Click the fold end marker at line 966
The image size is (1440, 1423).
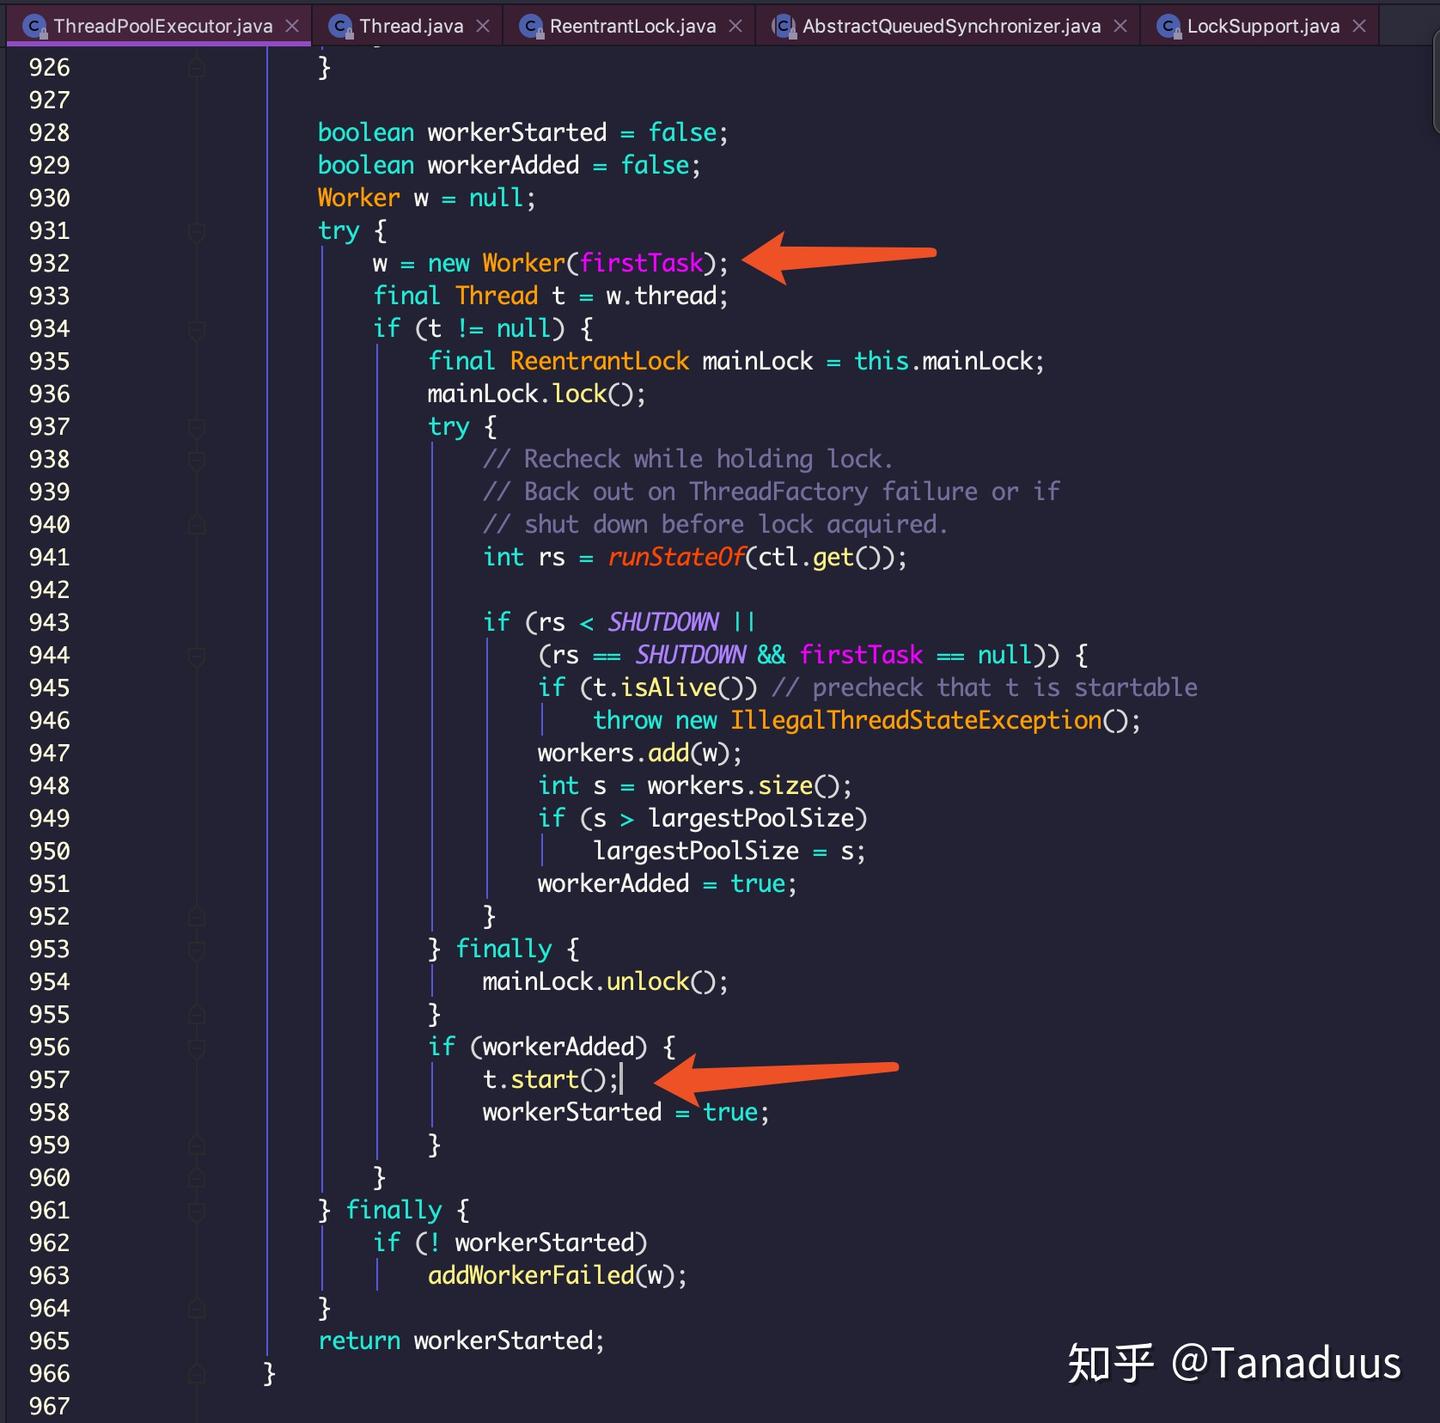197,1374
